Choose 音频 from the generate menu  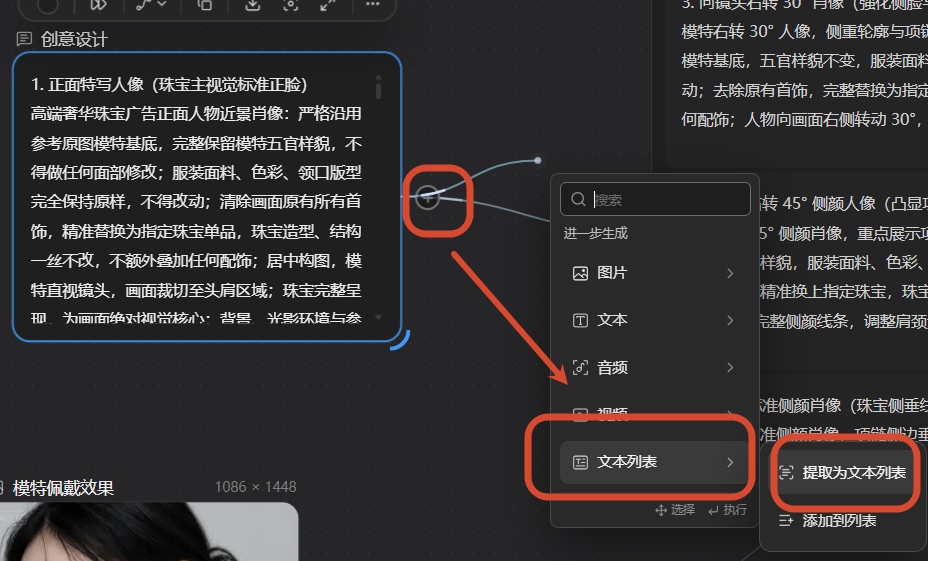pyautogui.click(x=655, y=367)
